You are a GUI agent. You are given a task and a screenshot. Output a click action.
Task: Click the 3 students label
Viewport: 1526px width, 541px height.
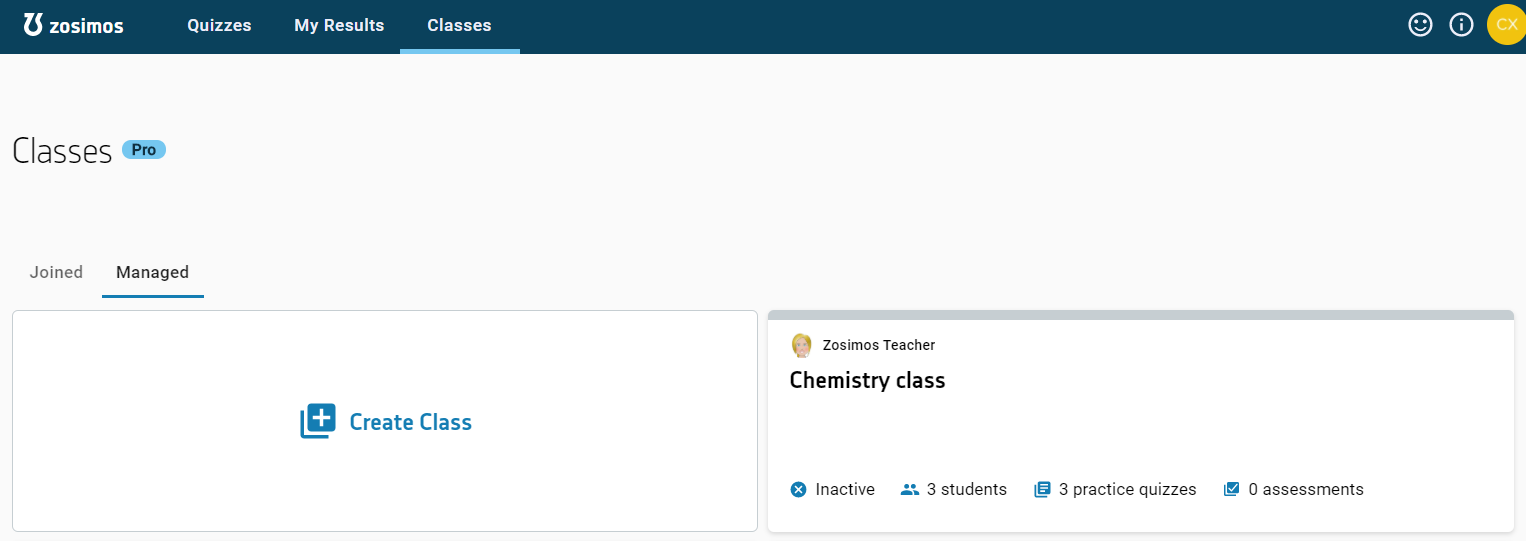tap(966, 490)
